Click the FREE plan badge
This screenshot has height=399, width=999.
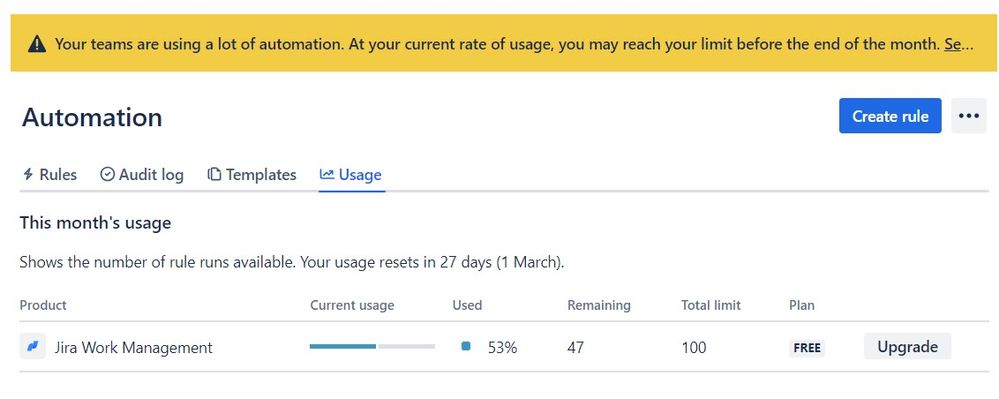click(807, 348)
